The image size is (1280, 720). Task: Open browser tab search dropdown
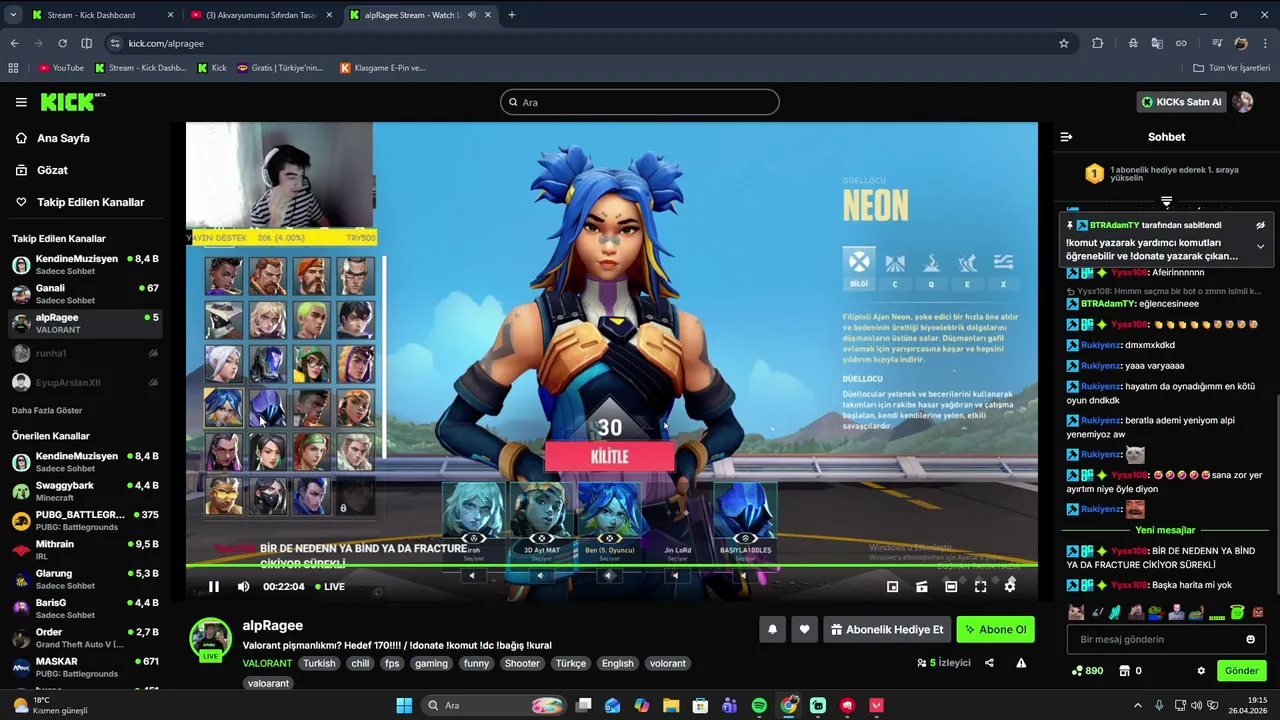[x=13, y=15]
